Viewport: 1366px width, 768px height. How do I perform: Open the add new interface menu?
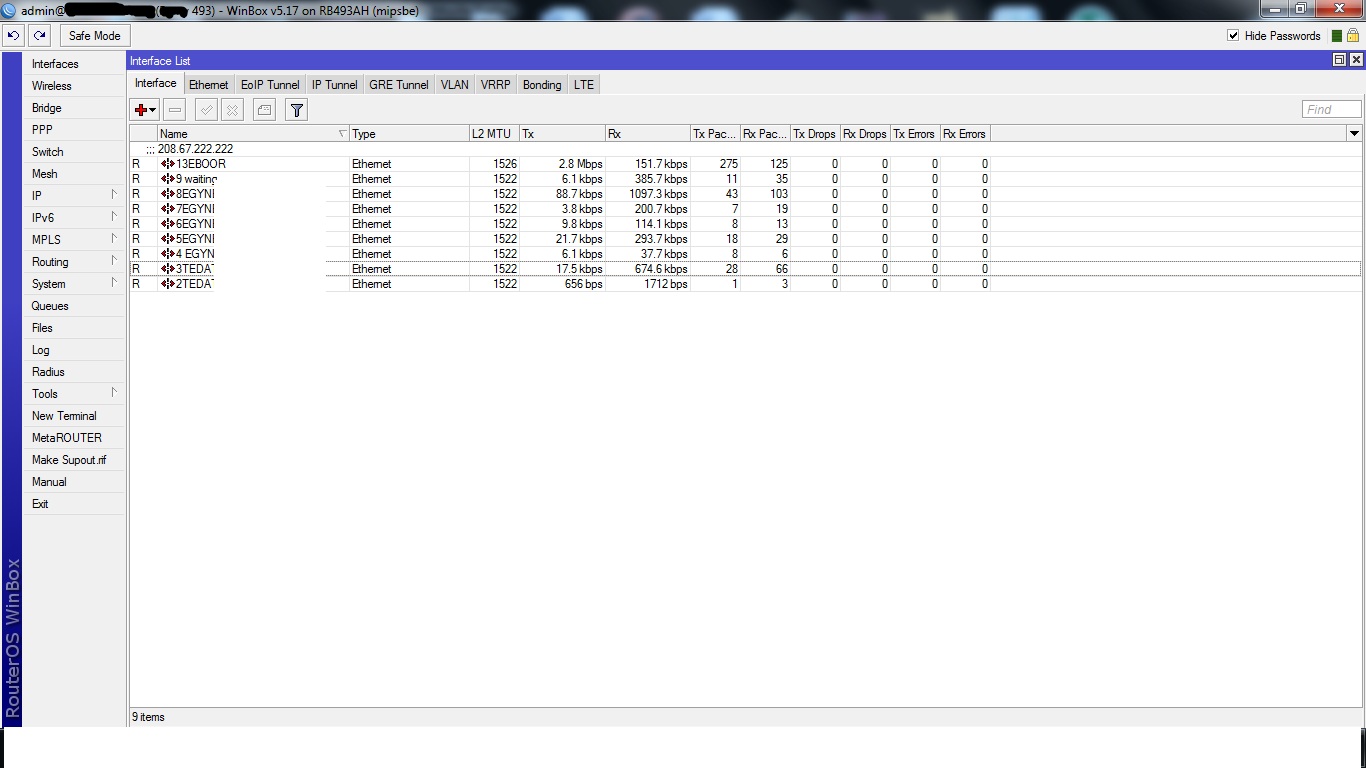142,109
